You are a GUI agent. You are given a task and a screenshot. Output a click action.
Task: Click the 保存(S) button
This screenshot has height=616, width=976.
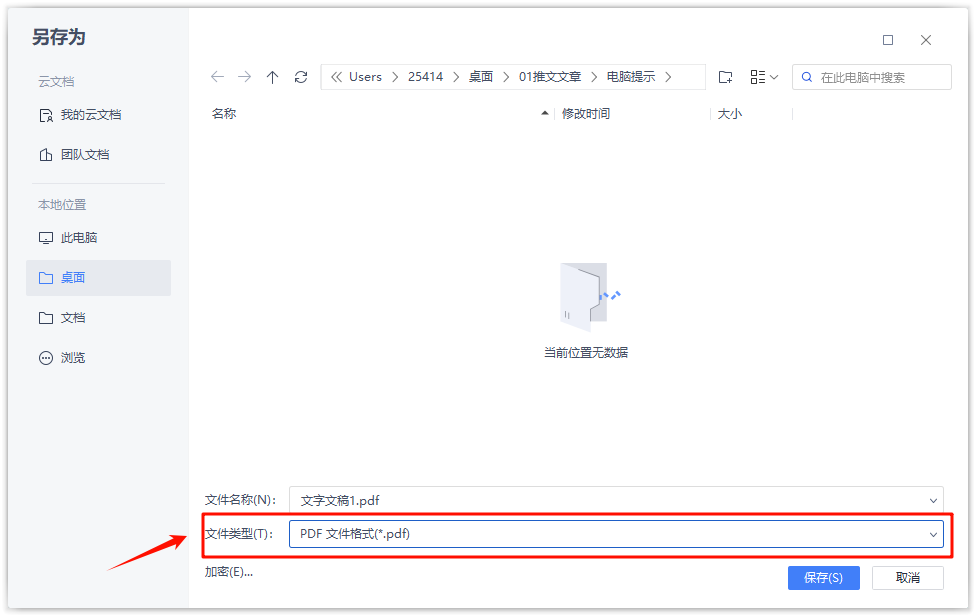click(824, 578)
